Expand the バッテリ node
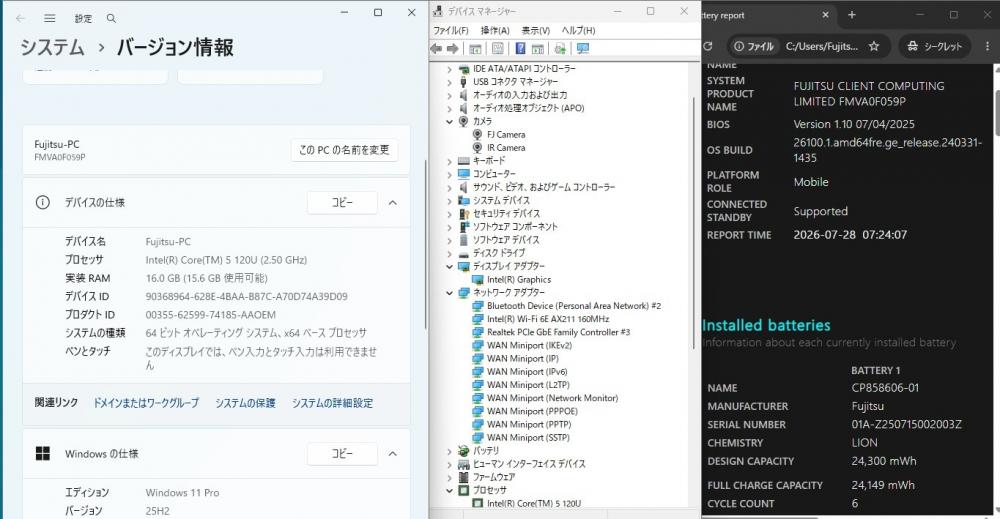This screenshot has width=1000, height=519. click(x=449, y=451)
